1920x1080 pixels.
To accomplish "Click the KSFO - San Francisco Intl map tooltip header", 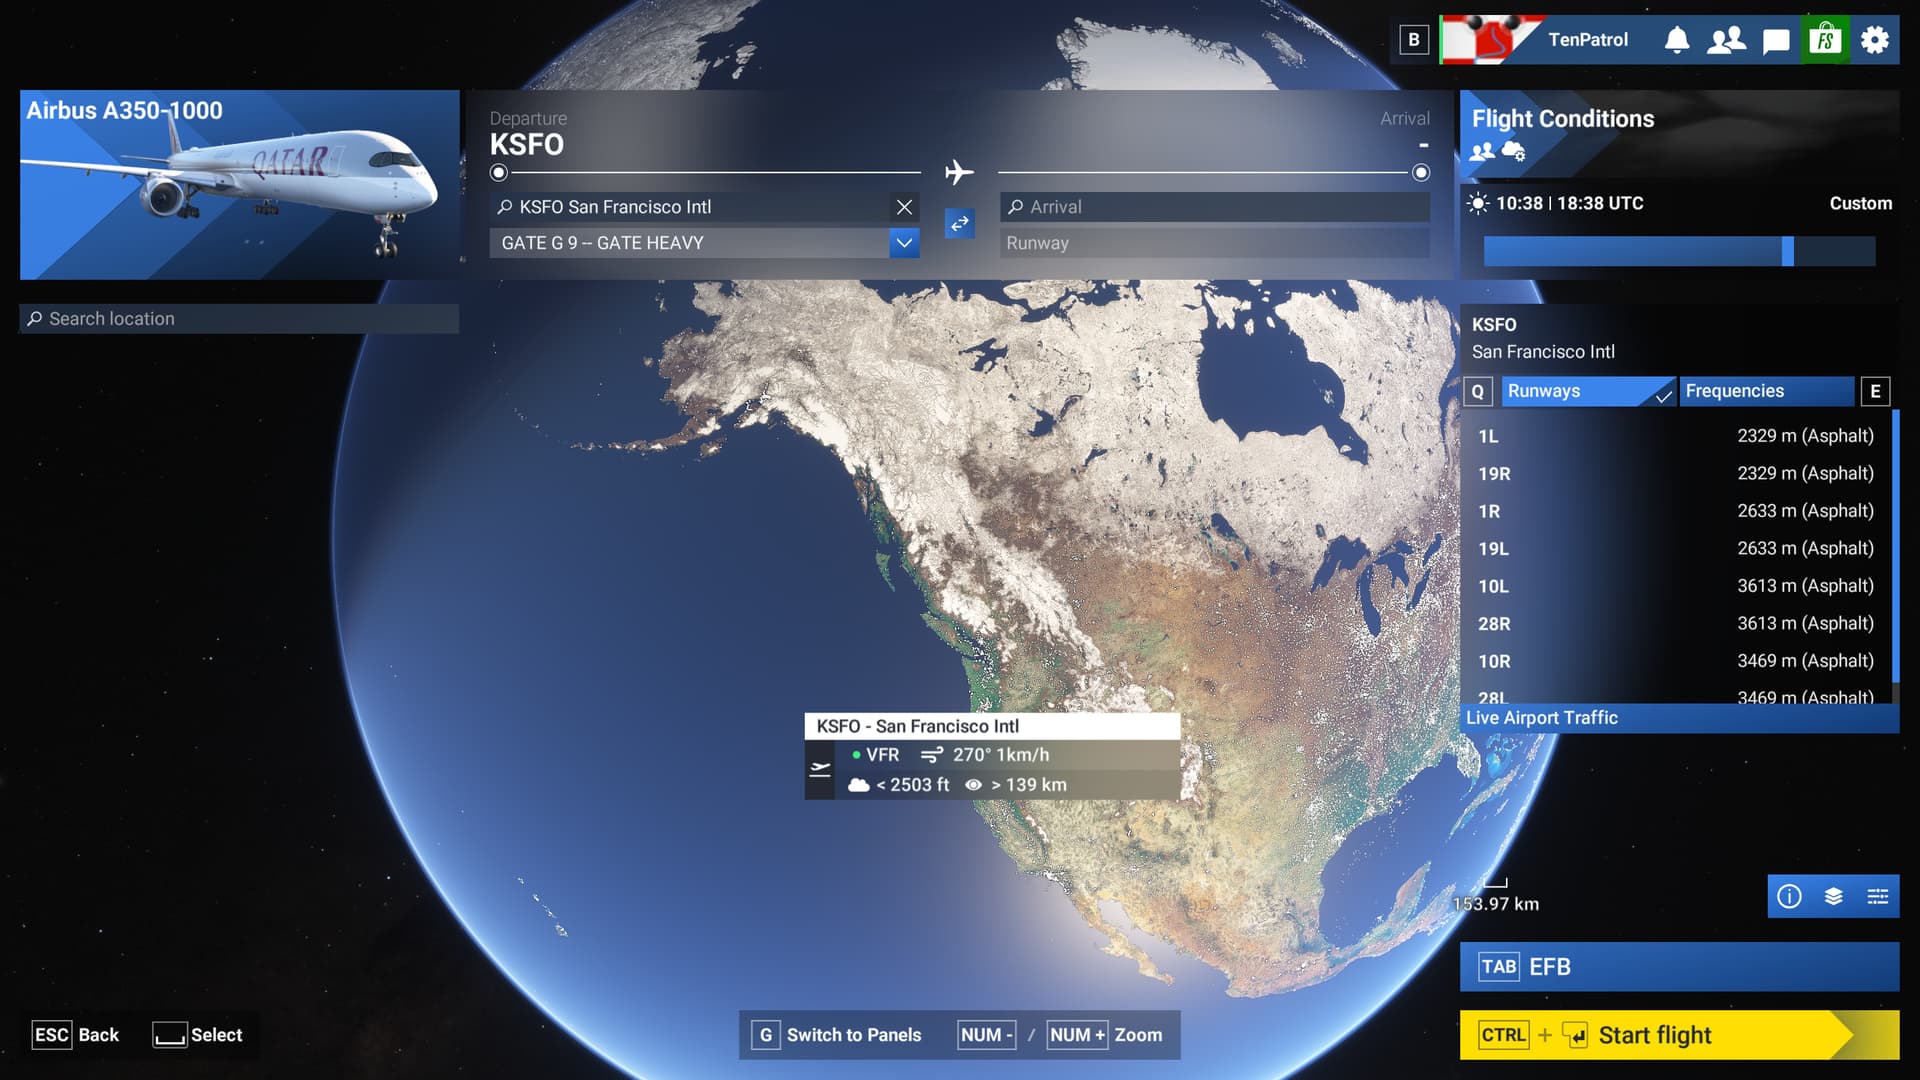I will 992,726.
